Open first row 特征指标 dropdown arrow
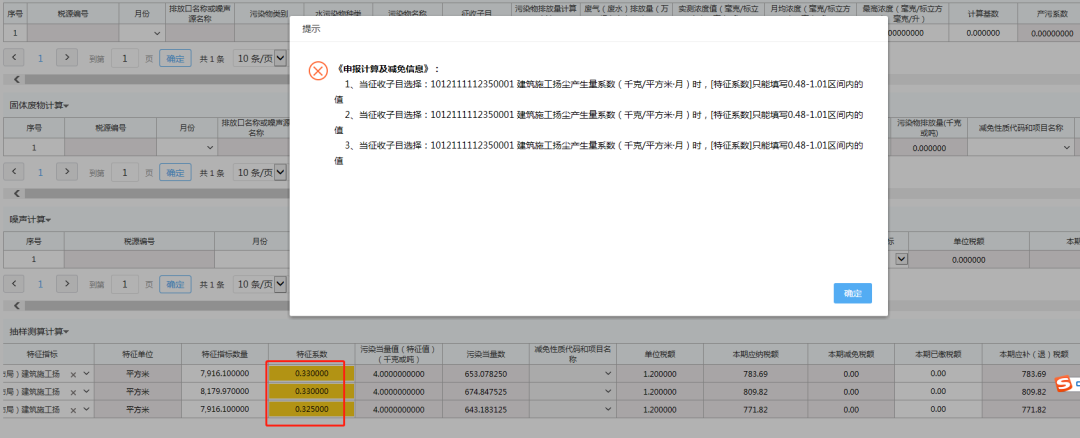Viewport: 1080px width, 438px height. point(86,374)
